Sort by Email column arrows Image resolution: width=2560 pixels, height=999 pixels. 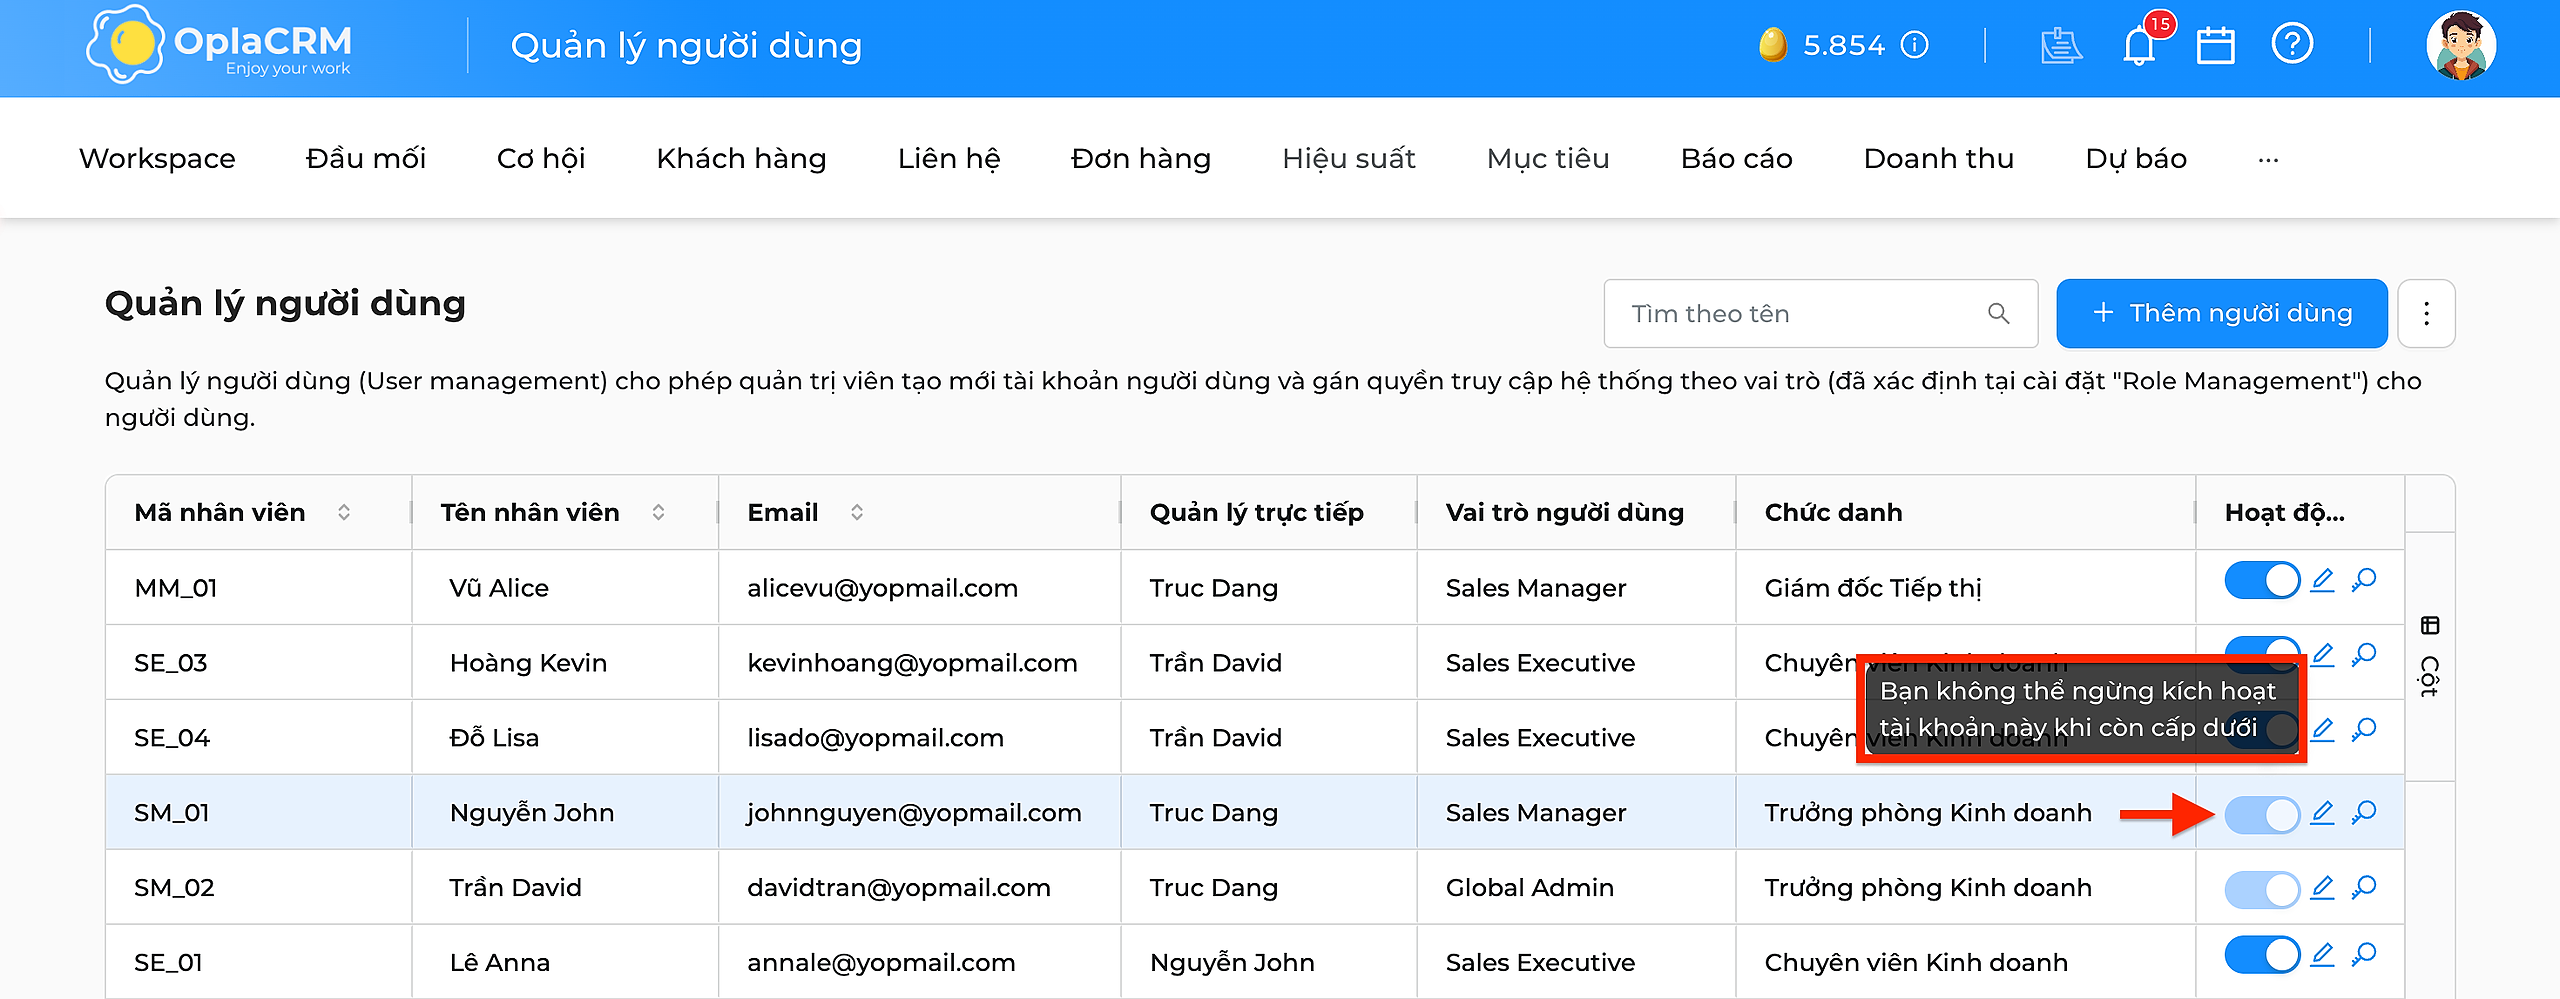[x=857, y=512]
